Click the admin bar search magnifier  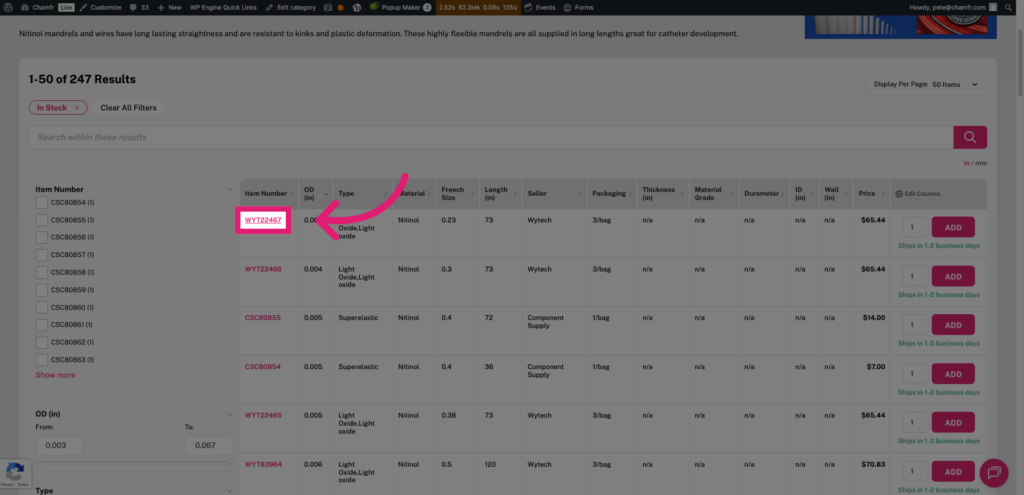[1010, 7]
